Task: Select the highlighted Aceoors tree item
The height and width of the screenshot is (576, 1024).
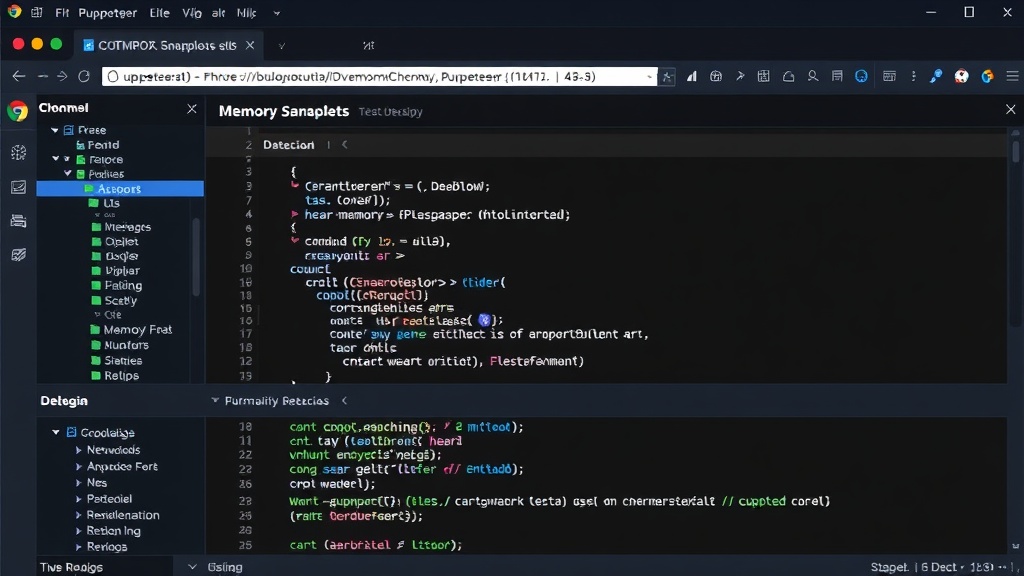Action: (120, 189)
